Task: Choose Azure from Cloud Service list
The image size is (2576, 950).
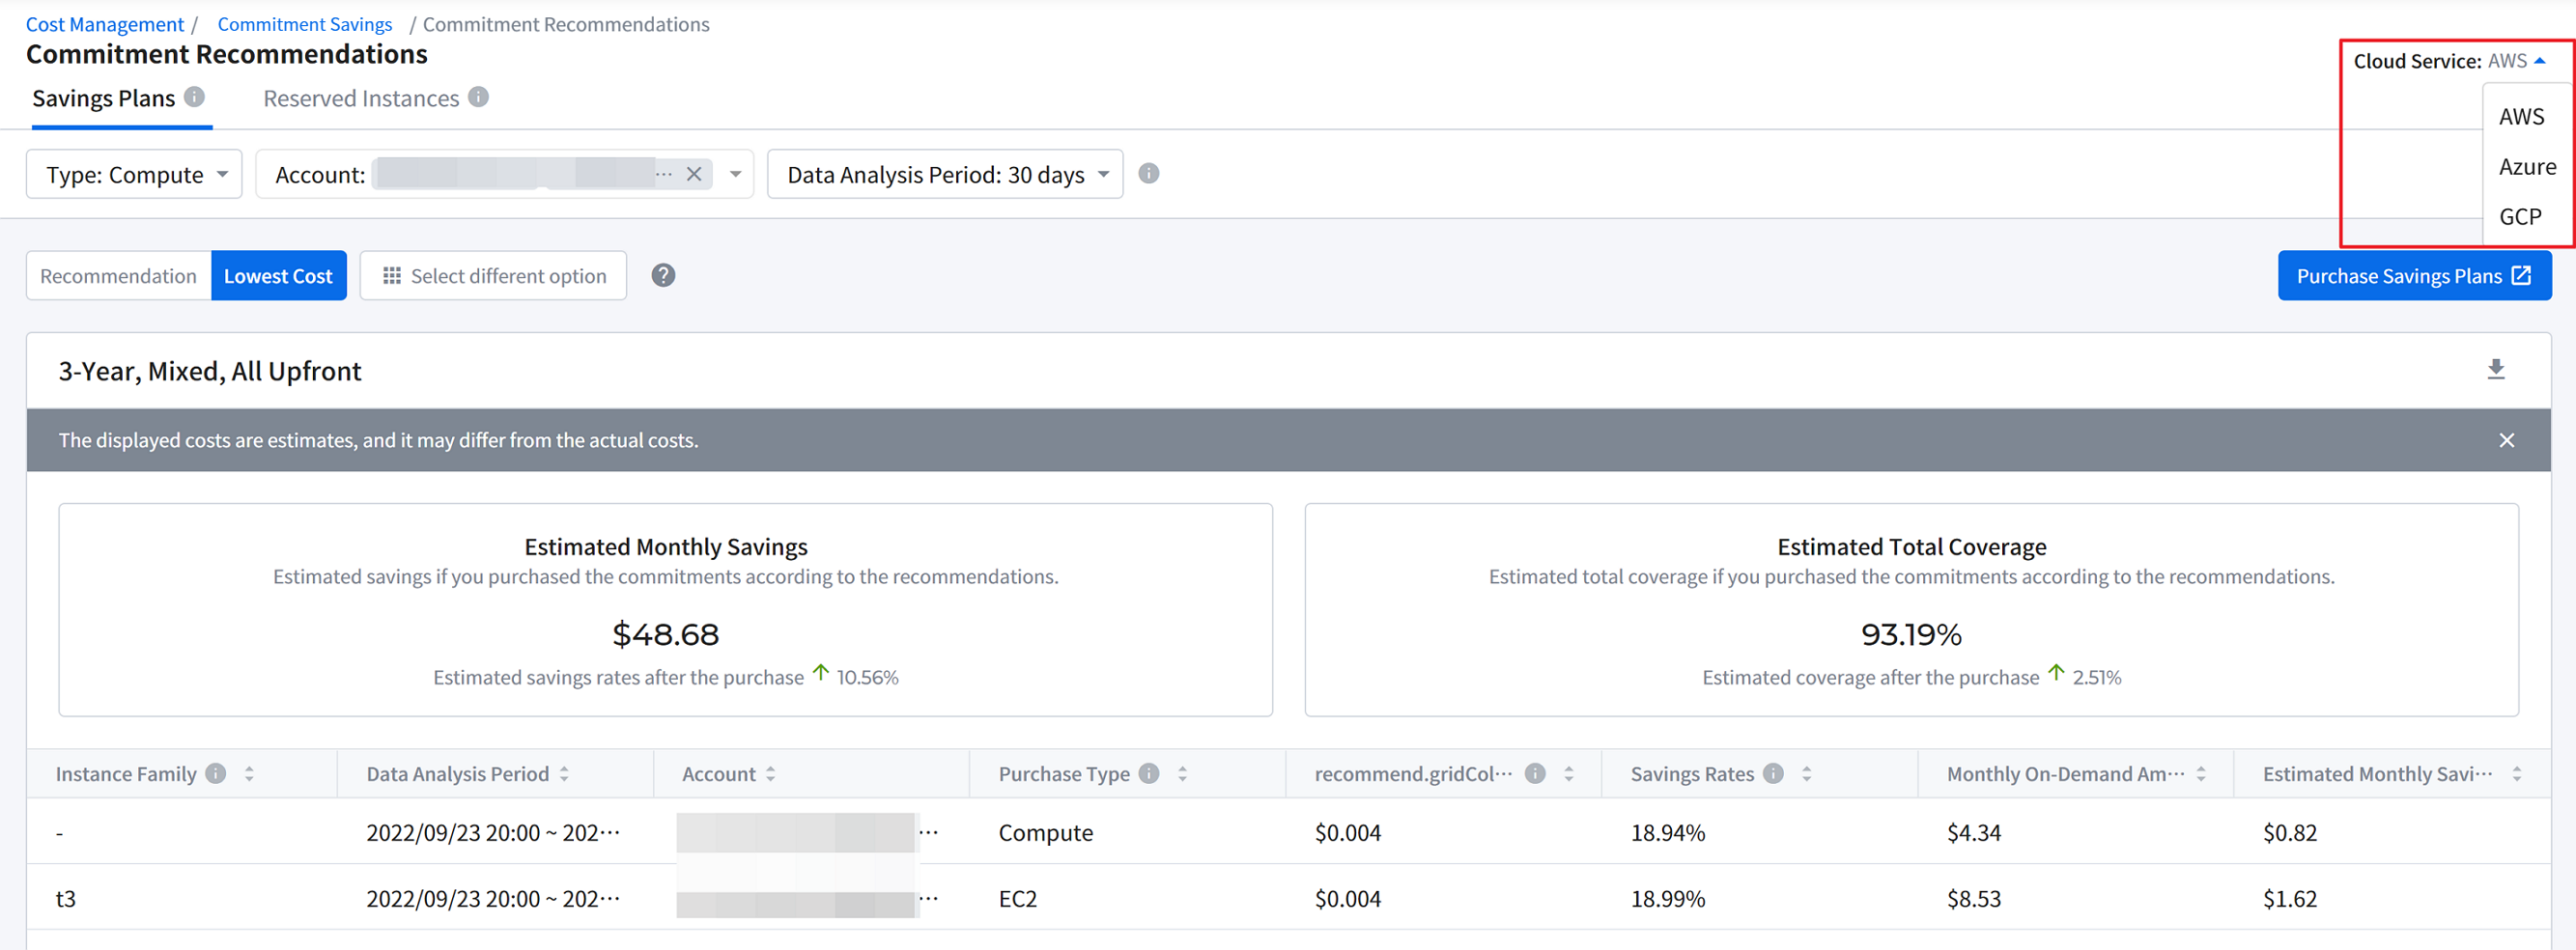Action: coord(2526,167)
